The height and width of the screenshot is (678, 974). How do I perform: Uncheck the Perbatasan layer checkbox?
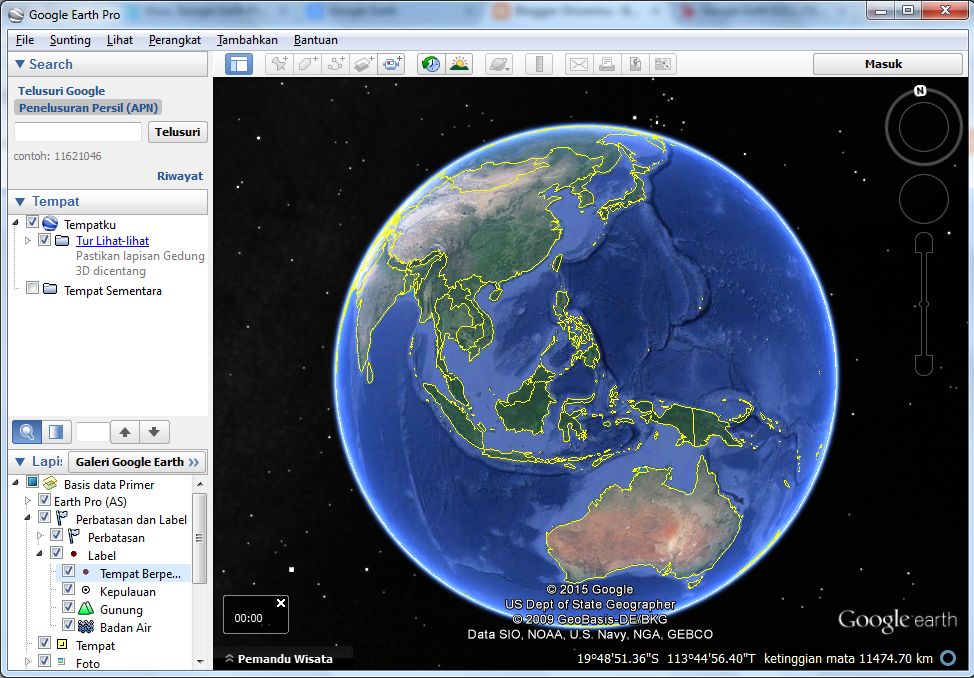pyautogui.click(x=57, y=534)
